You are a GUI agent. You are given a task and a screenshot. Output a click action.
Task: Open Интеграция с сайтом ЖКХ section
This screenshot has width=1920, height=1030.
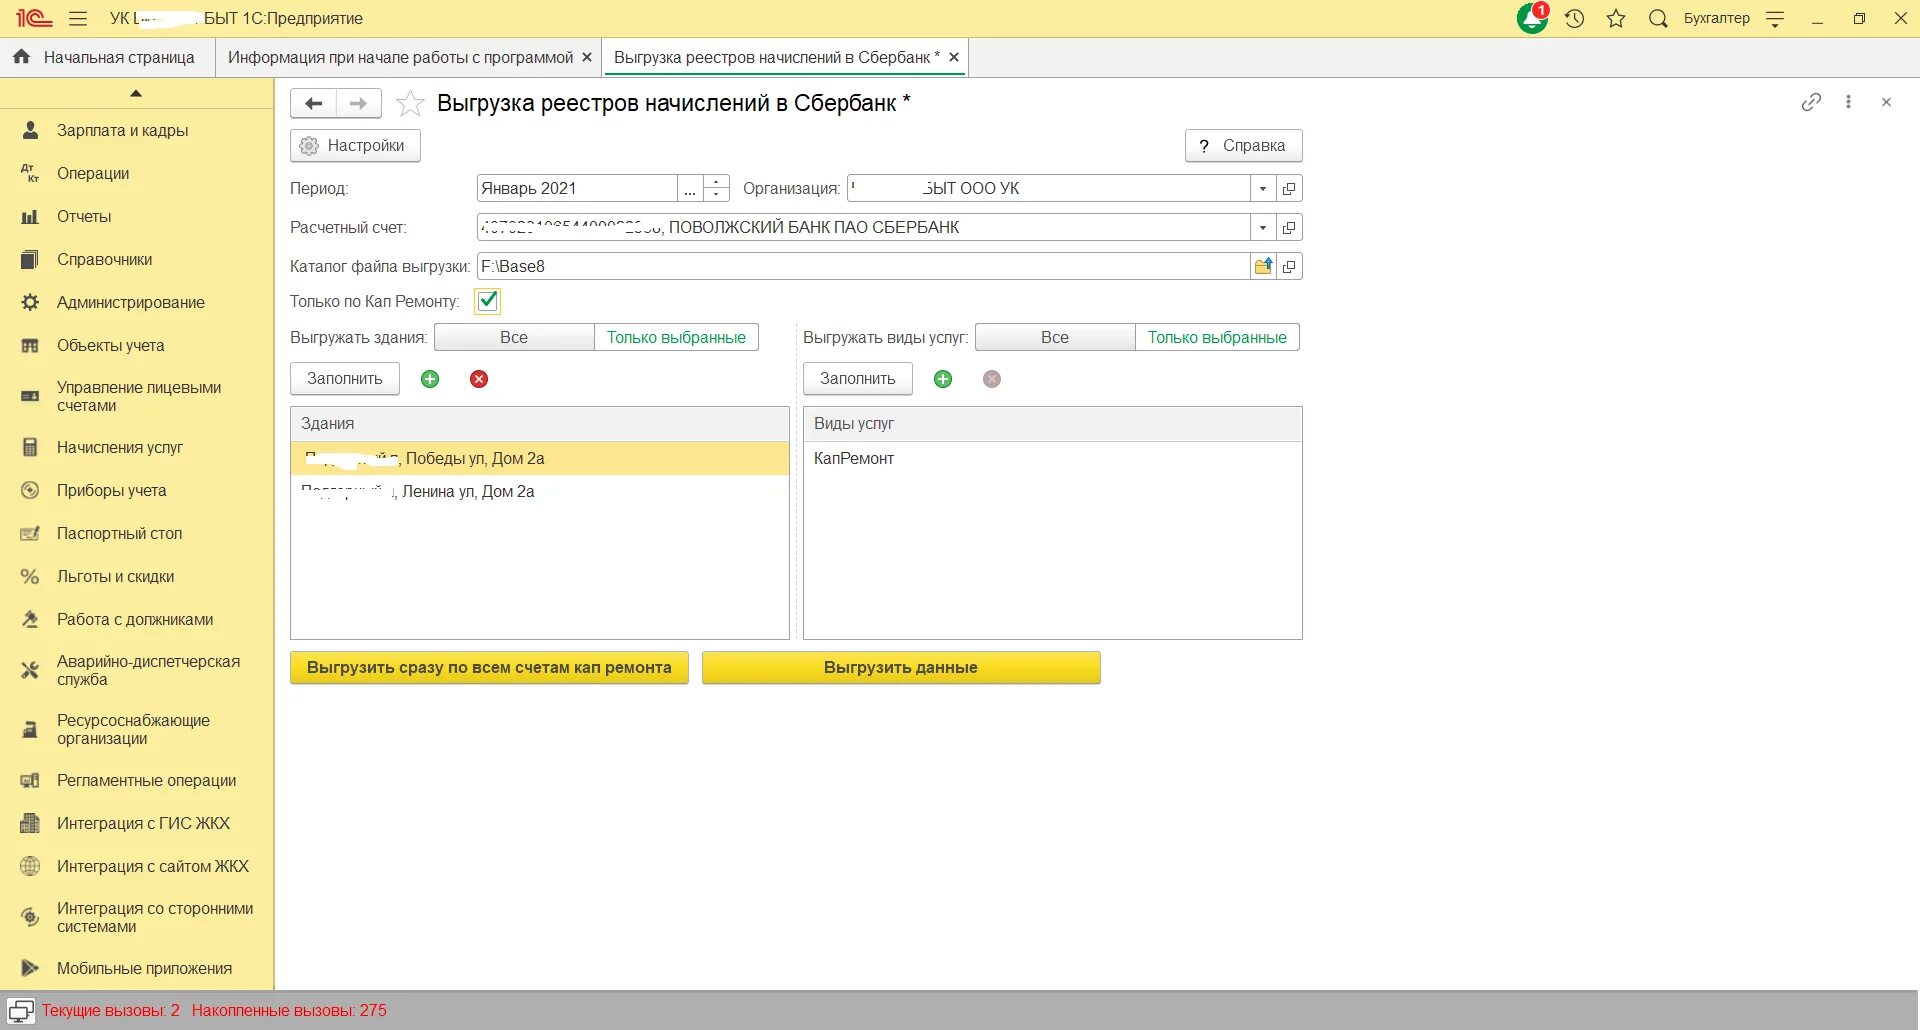coord(152,866)
